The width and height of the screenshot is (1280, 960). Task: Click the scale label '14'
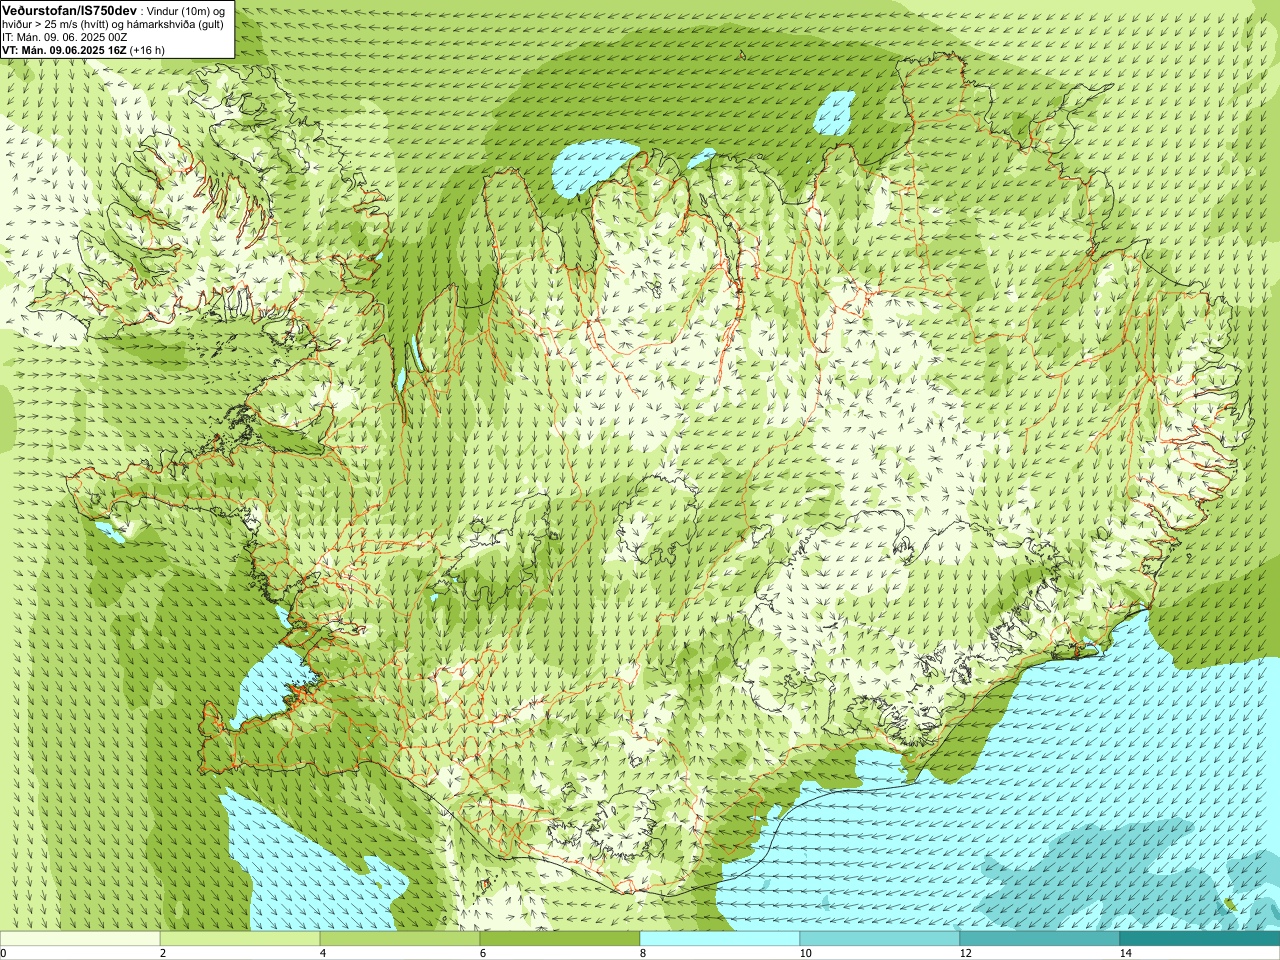point(1125,954)
